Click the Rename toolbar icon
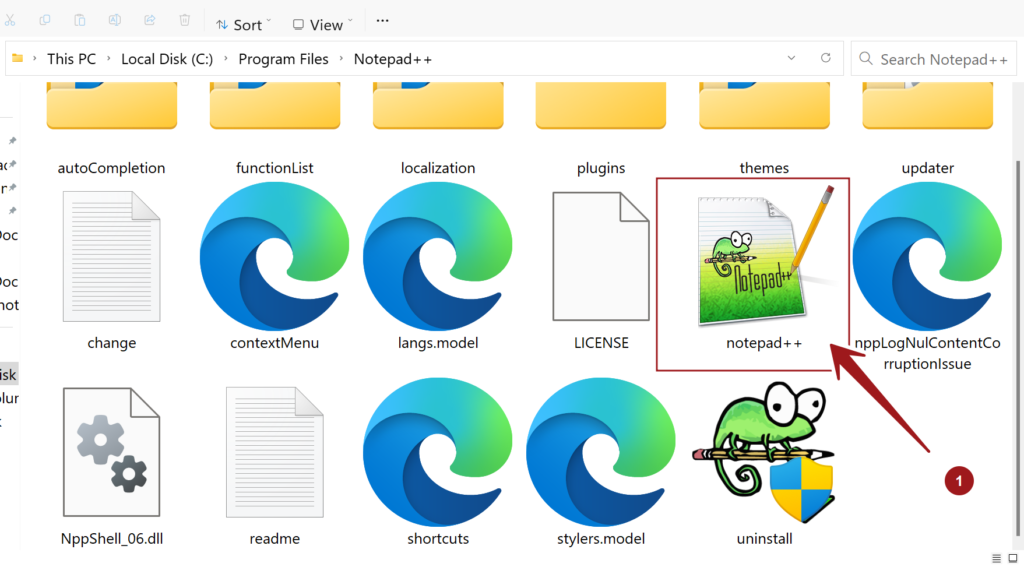Image resolution: width=1024 pixels, height=567 pixels. click(115, 21)
